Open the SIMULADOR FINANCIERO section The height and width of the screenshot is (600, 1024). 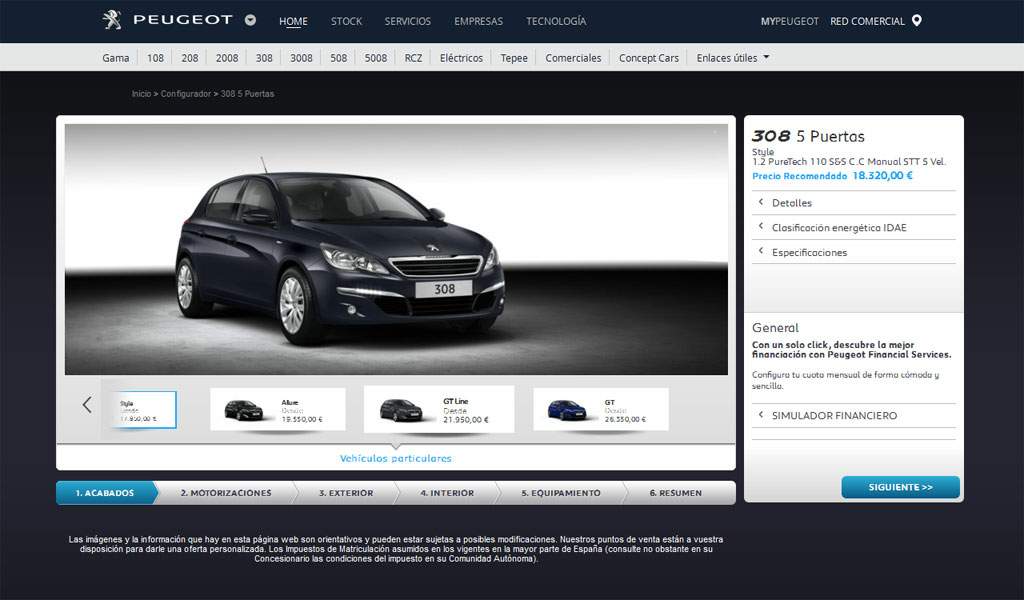pos(854,416)
